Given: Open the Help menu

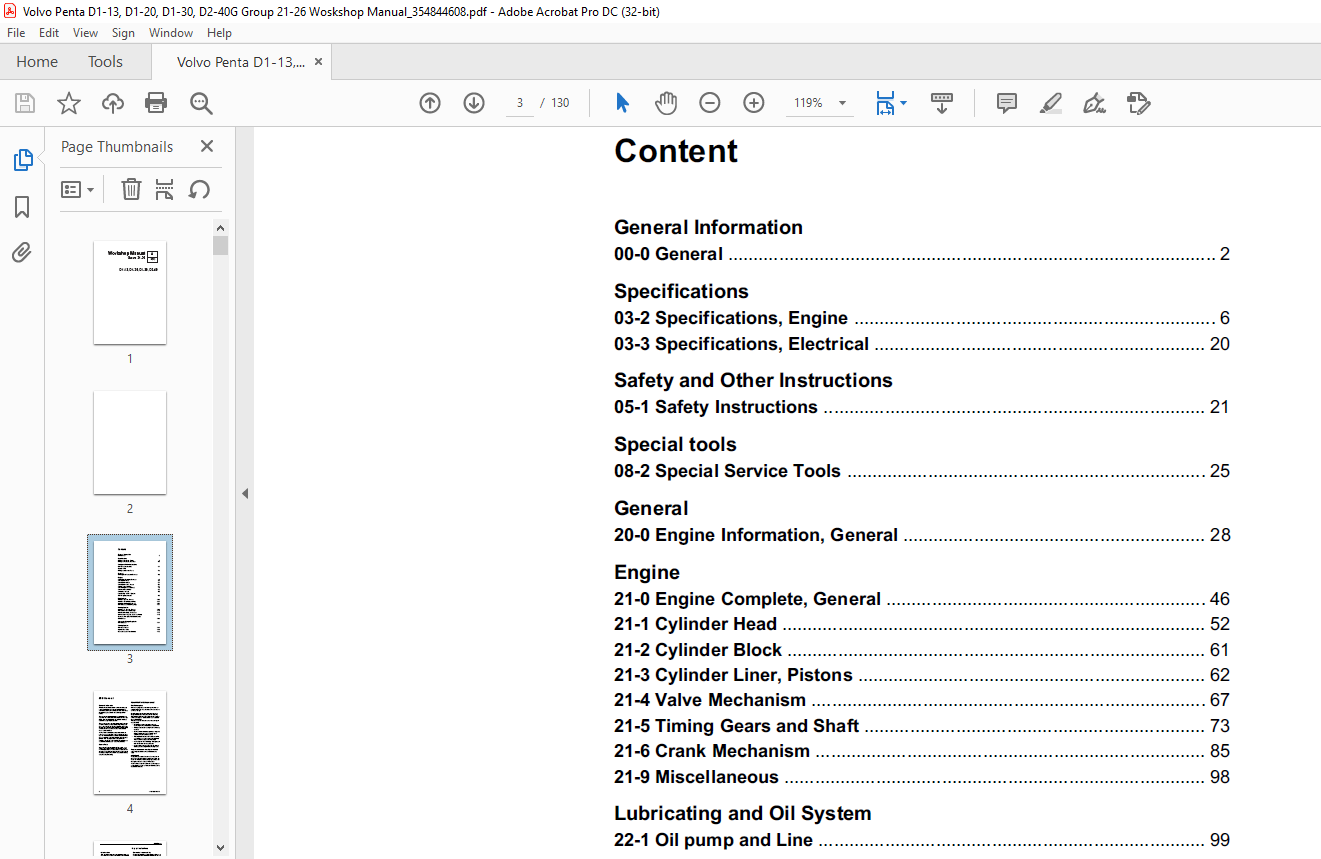Looking at the screenshot, I should point(219,33).
